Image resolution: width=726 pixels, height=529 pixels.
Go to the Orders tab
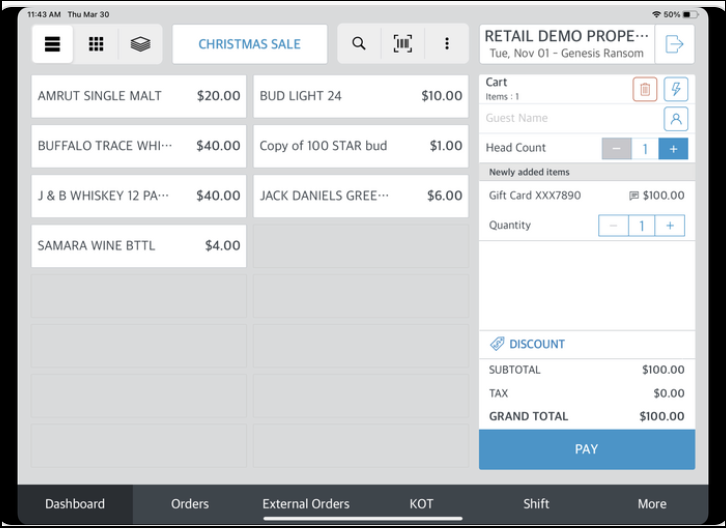[x=190, y=504]
